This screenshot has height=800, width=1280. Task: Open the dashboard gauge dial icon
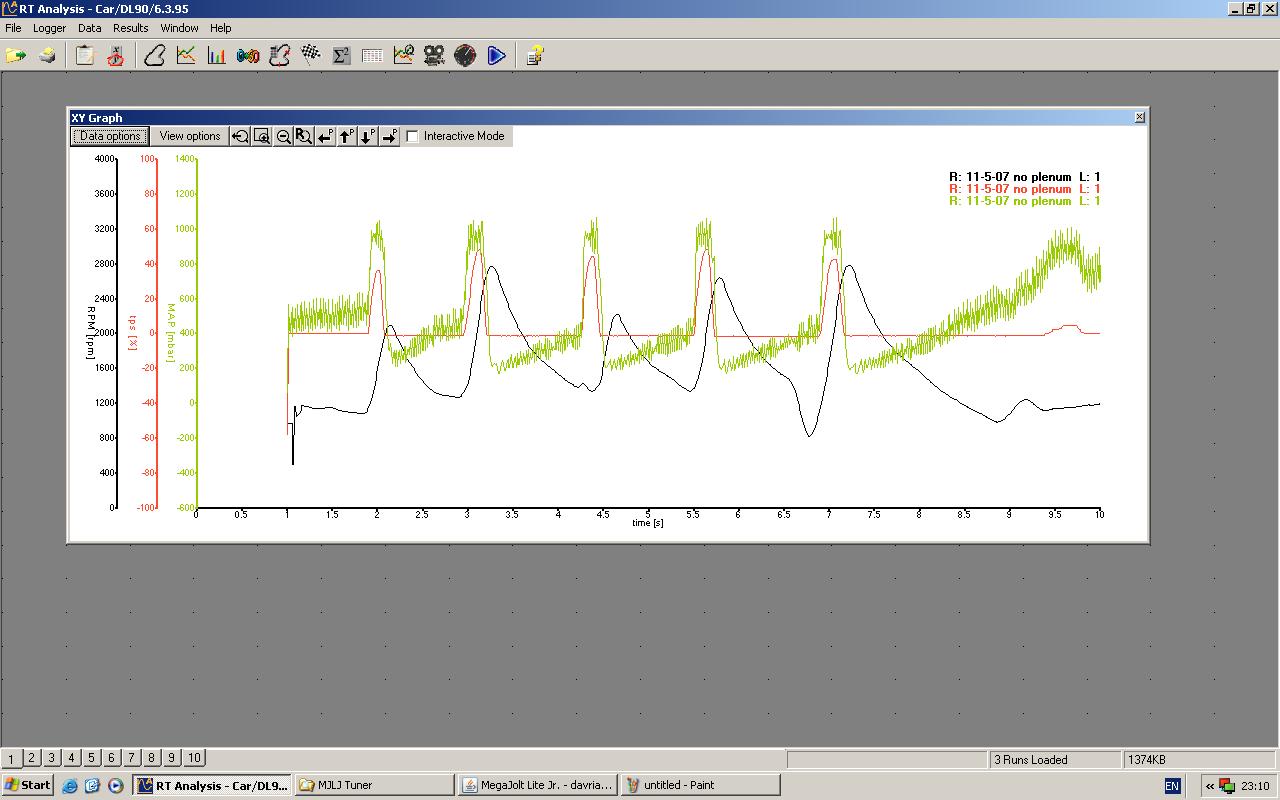click(x=465, y=56)
